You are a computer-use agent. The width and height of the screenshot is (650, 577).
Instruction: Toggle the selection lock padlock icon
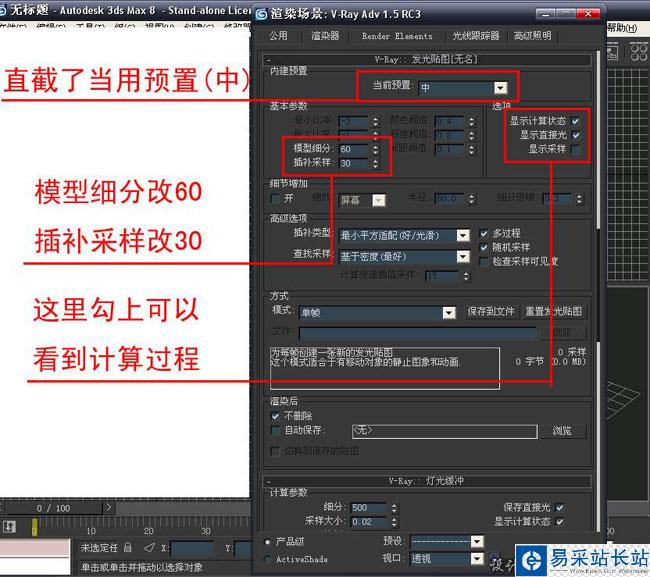tap(128, 548)
